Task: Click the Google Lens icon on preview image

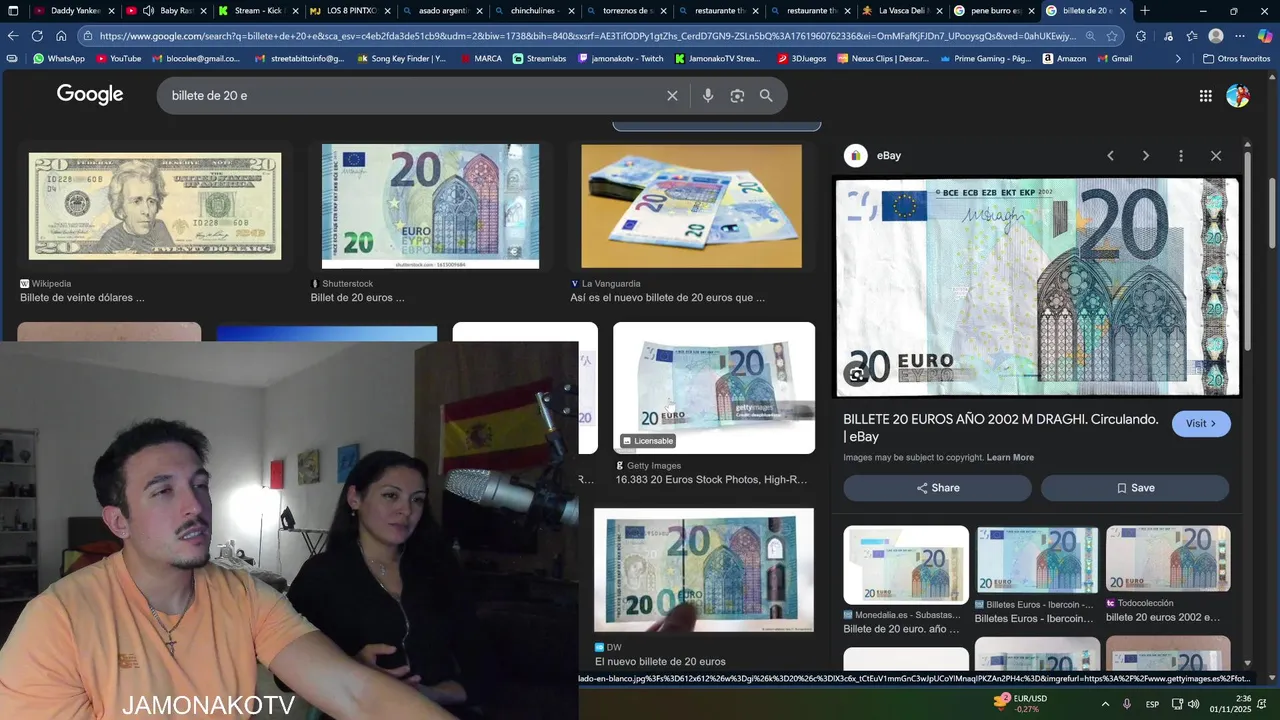Action: (857, 375)
